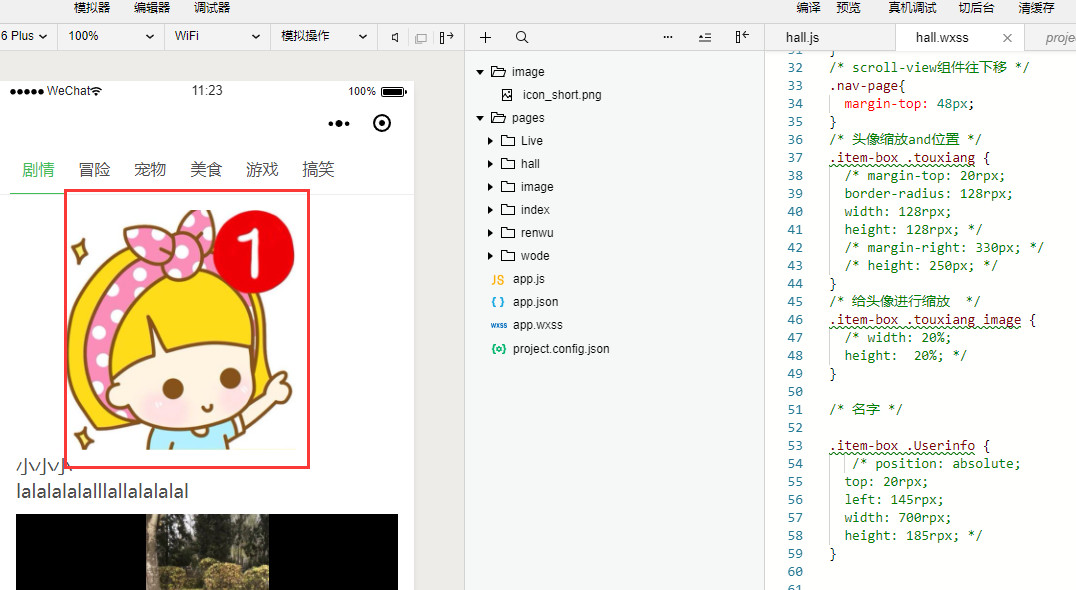Close the hall.wxss editor tab
The height and width of the screenshot is (590, 1076).
click(x=1007, y=38)
